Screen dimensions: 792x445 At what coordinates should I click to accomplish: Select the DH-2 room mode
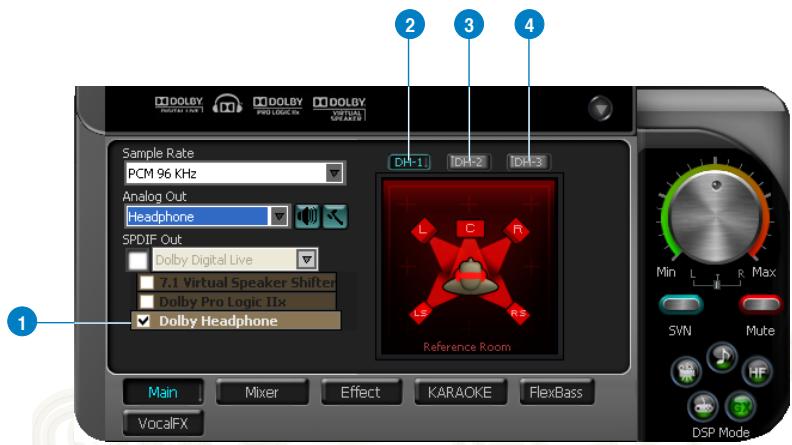469,162
